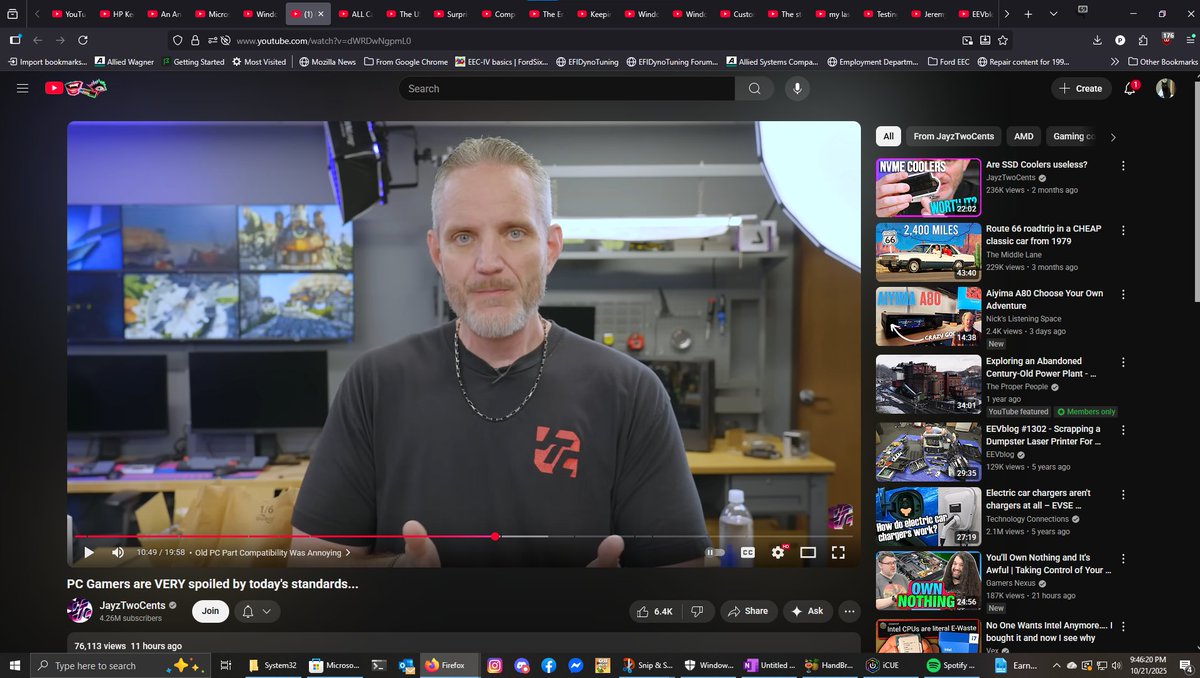Bookmark this page with the star
The width and height of the screenshot is (1200, 678).
(1003, 40)
